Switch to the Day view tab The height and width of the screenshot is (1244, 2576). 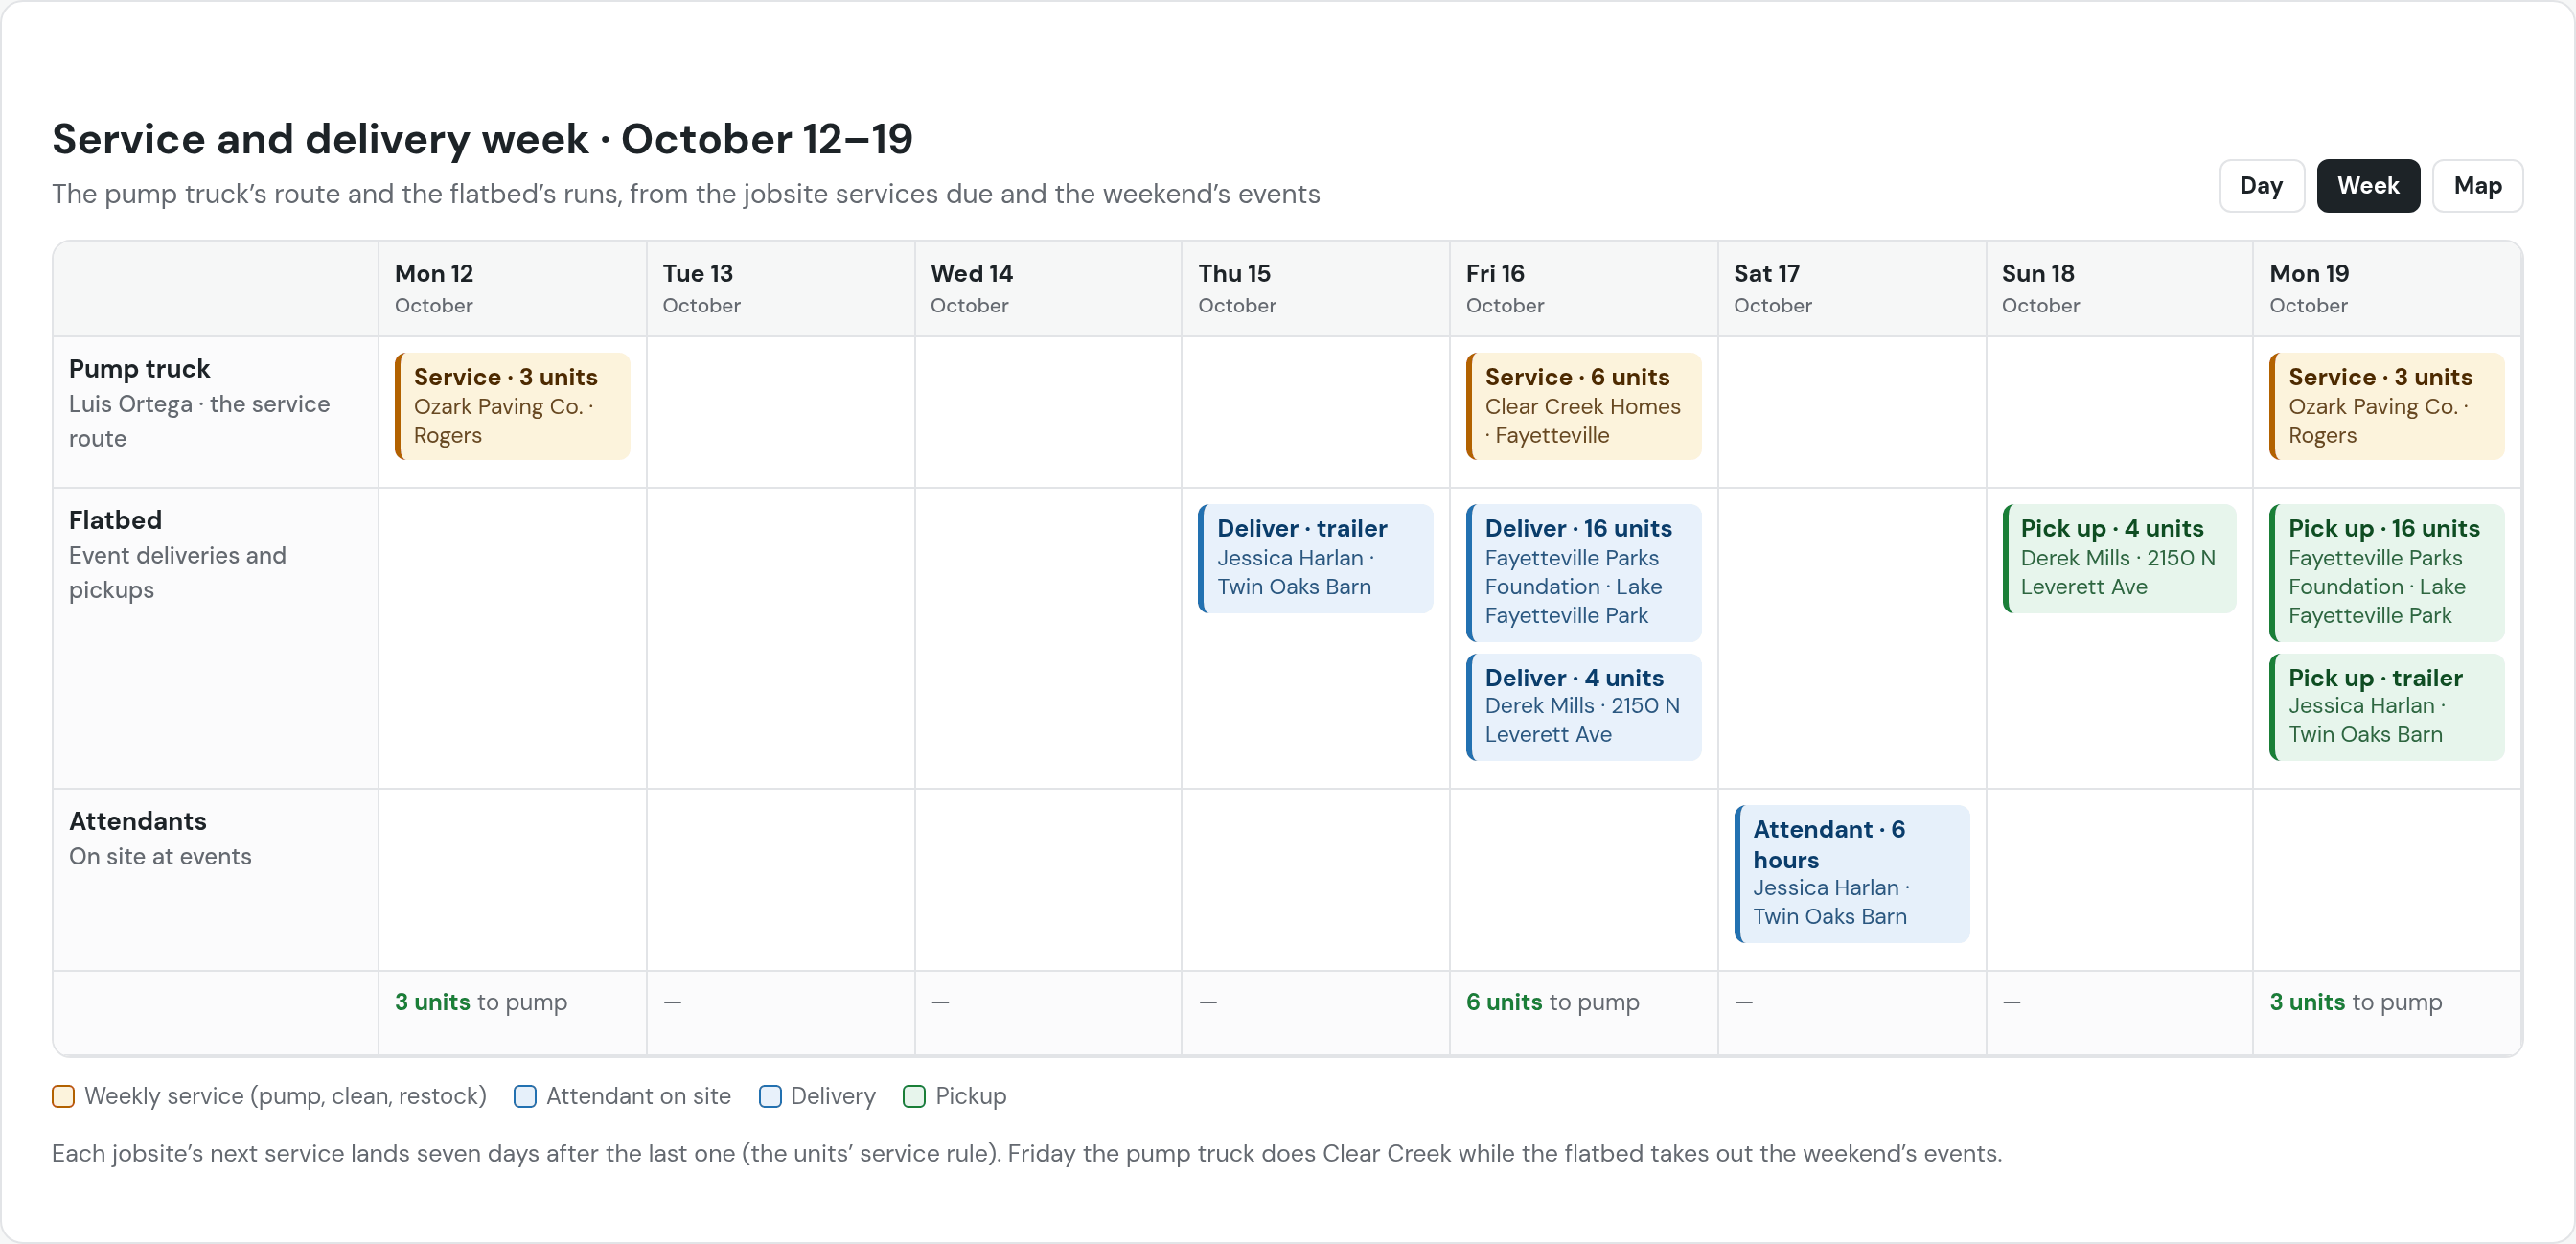click(x=2261, y=186)
